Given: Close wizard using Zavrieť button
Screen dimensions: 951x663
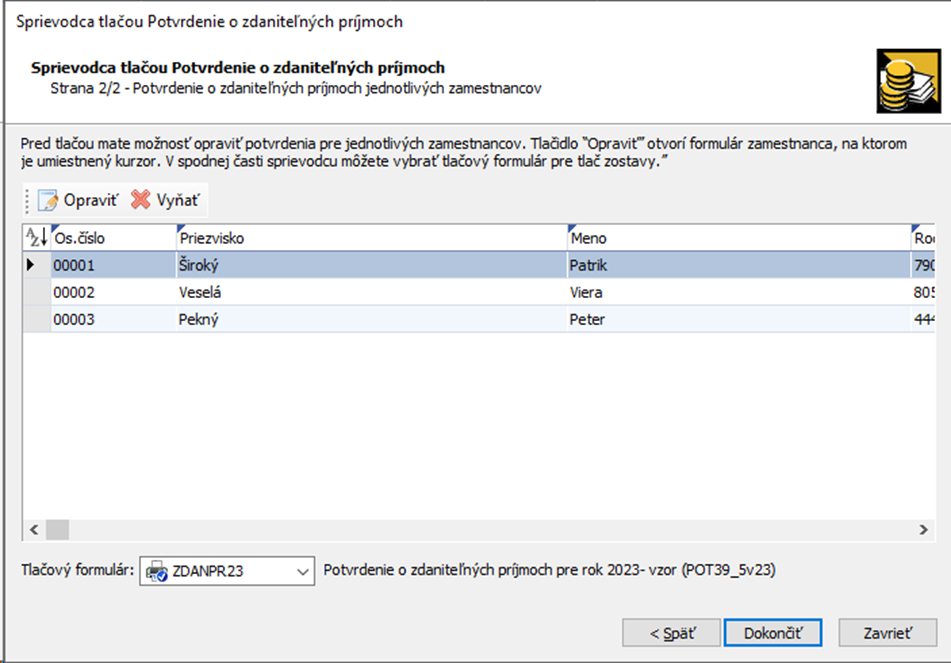Looking at the screenshot, I should pos(887,633).
